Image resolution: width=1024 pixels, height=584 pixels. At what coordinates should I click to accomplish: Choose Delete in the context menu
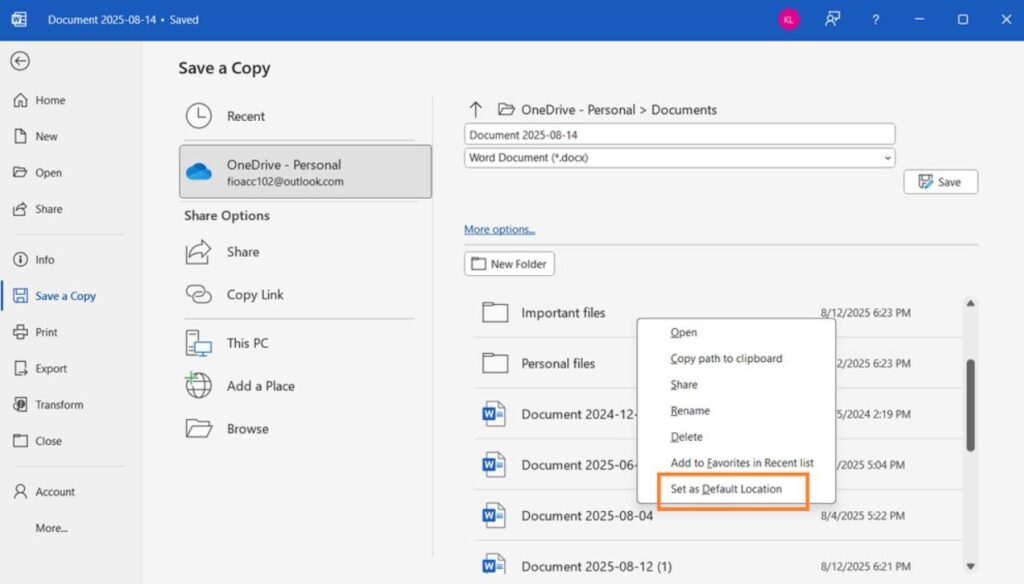(x=736, y=436)
